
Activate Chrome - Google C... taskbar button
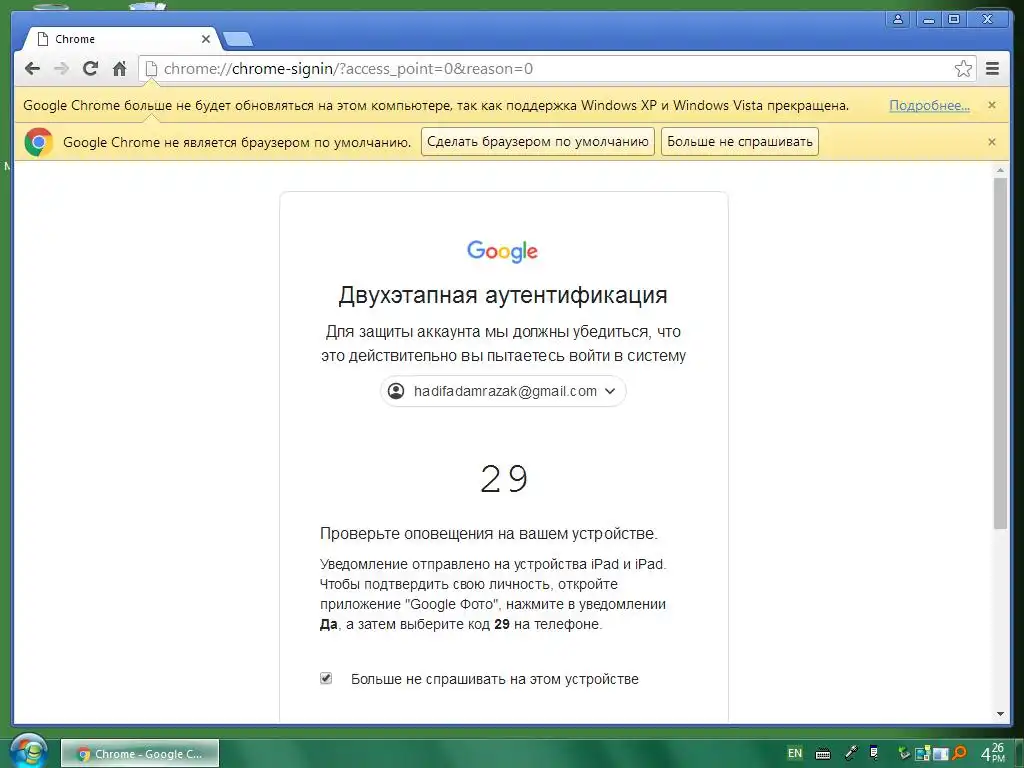pyautogui.click(x=140, y=754)
